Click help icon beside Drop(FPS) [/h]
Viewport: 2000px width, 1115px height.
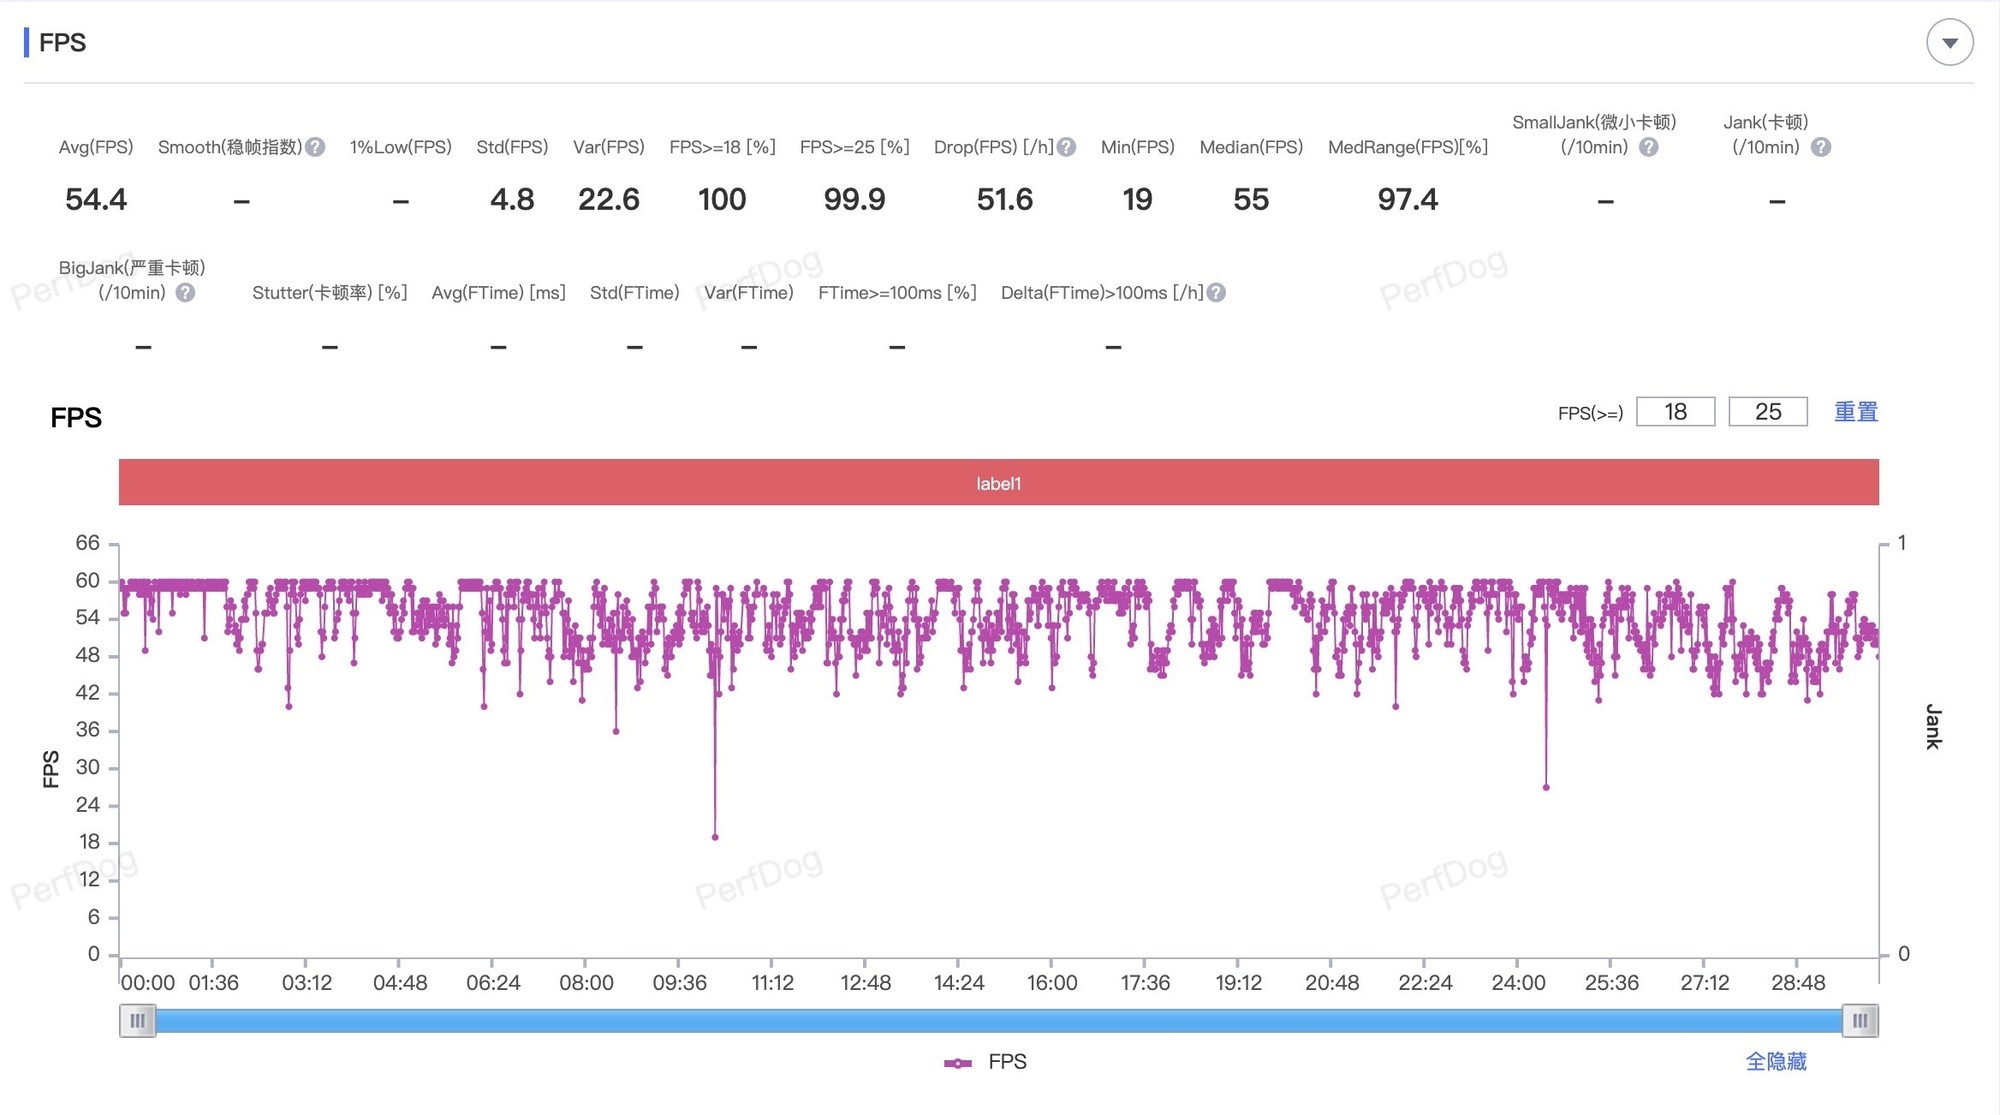(1067, 147)
